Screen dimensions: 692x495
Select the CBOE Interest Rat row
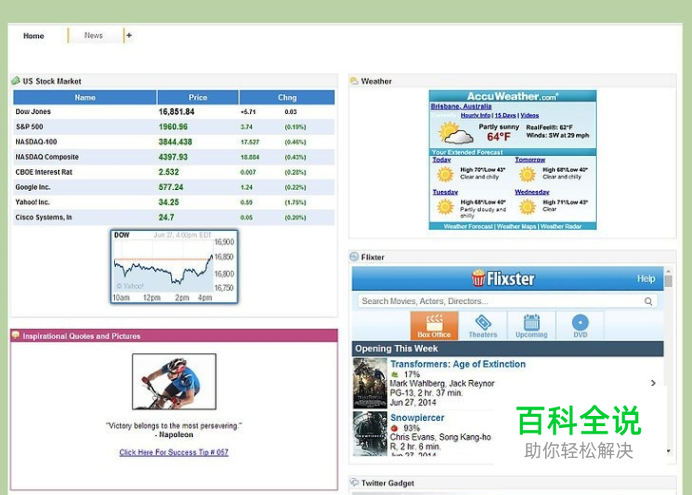pos(174,172)
